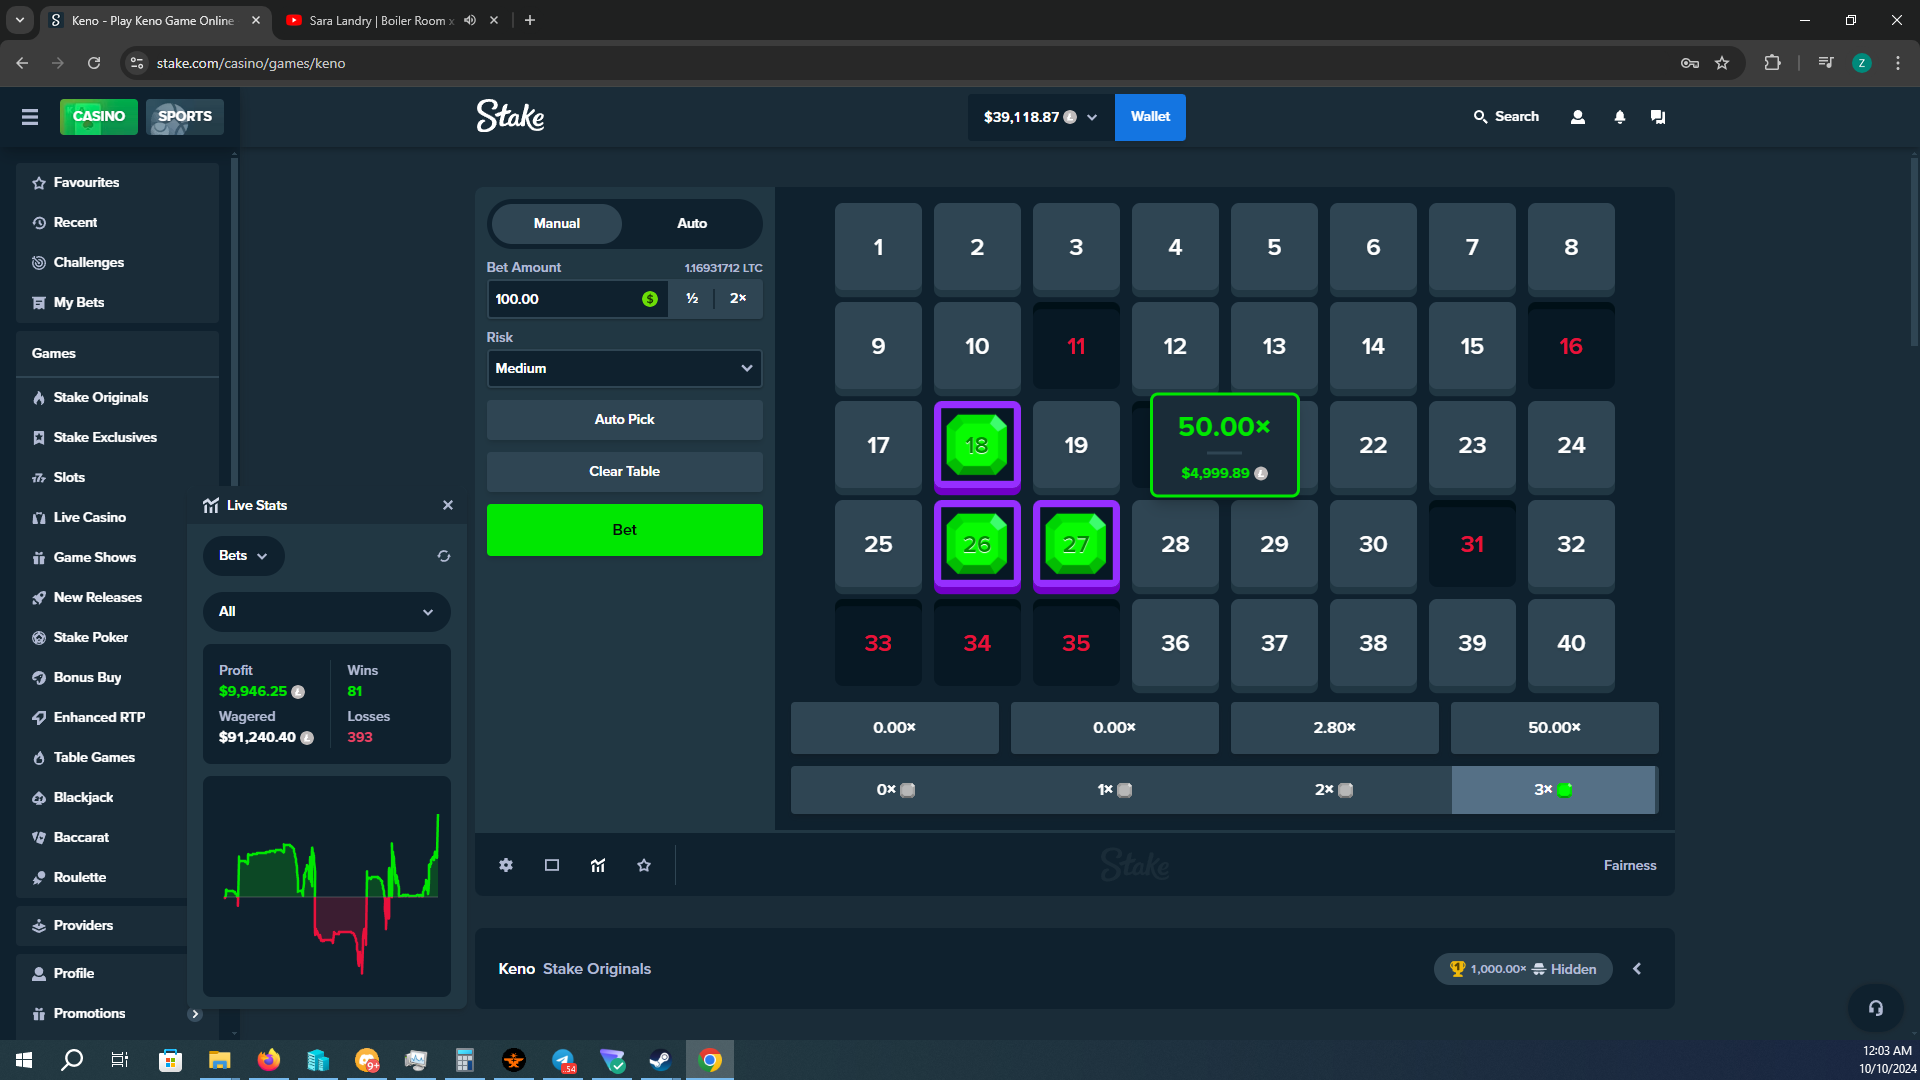Screen dimensions: 1920x1080
Task: Click the user profile icon in header
Action: click(x=1578, y=117)
